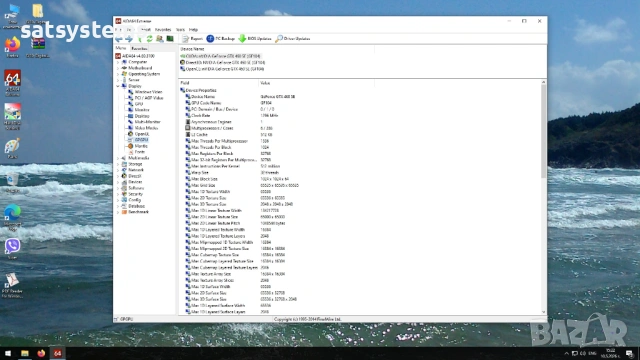Expand the Security tree node

click(118, 194)
